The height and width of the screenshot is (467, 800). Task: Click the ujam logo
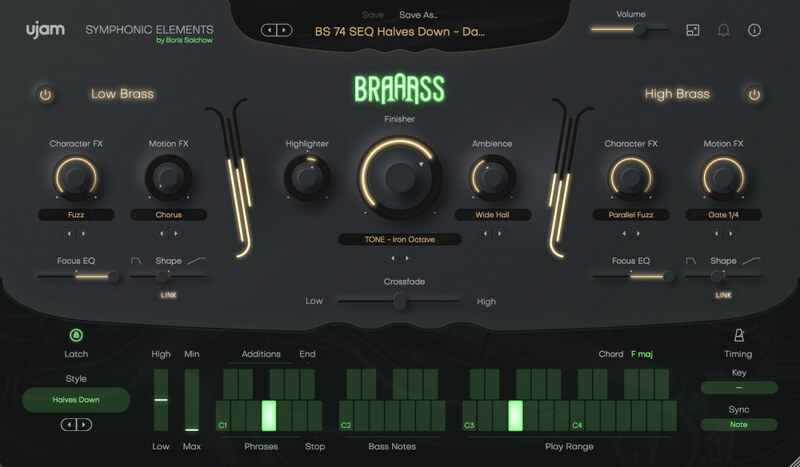tap(43, 31)
